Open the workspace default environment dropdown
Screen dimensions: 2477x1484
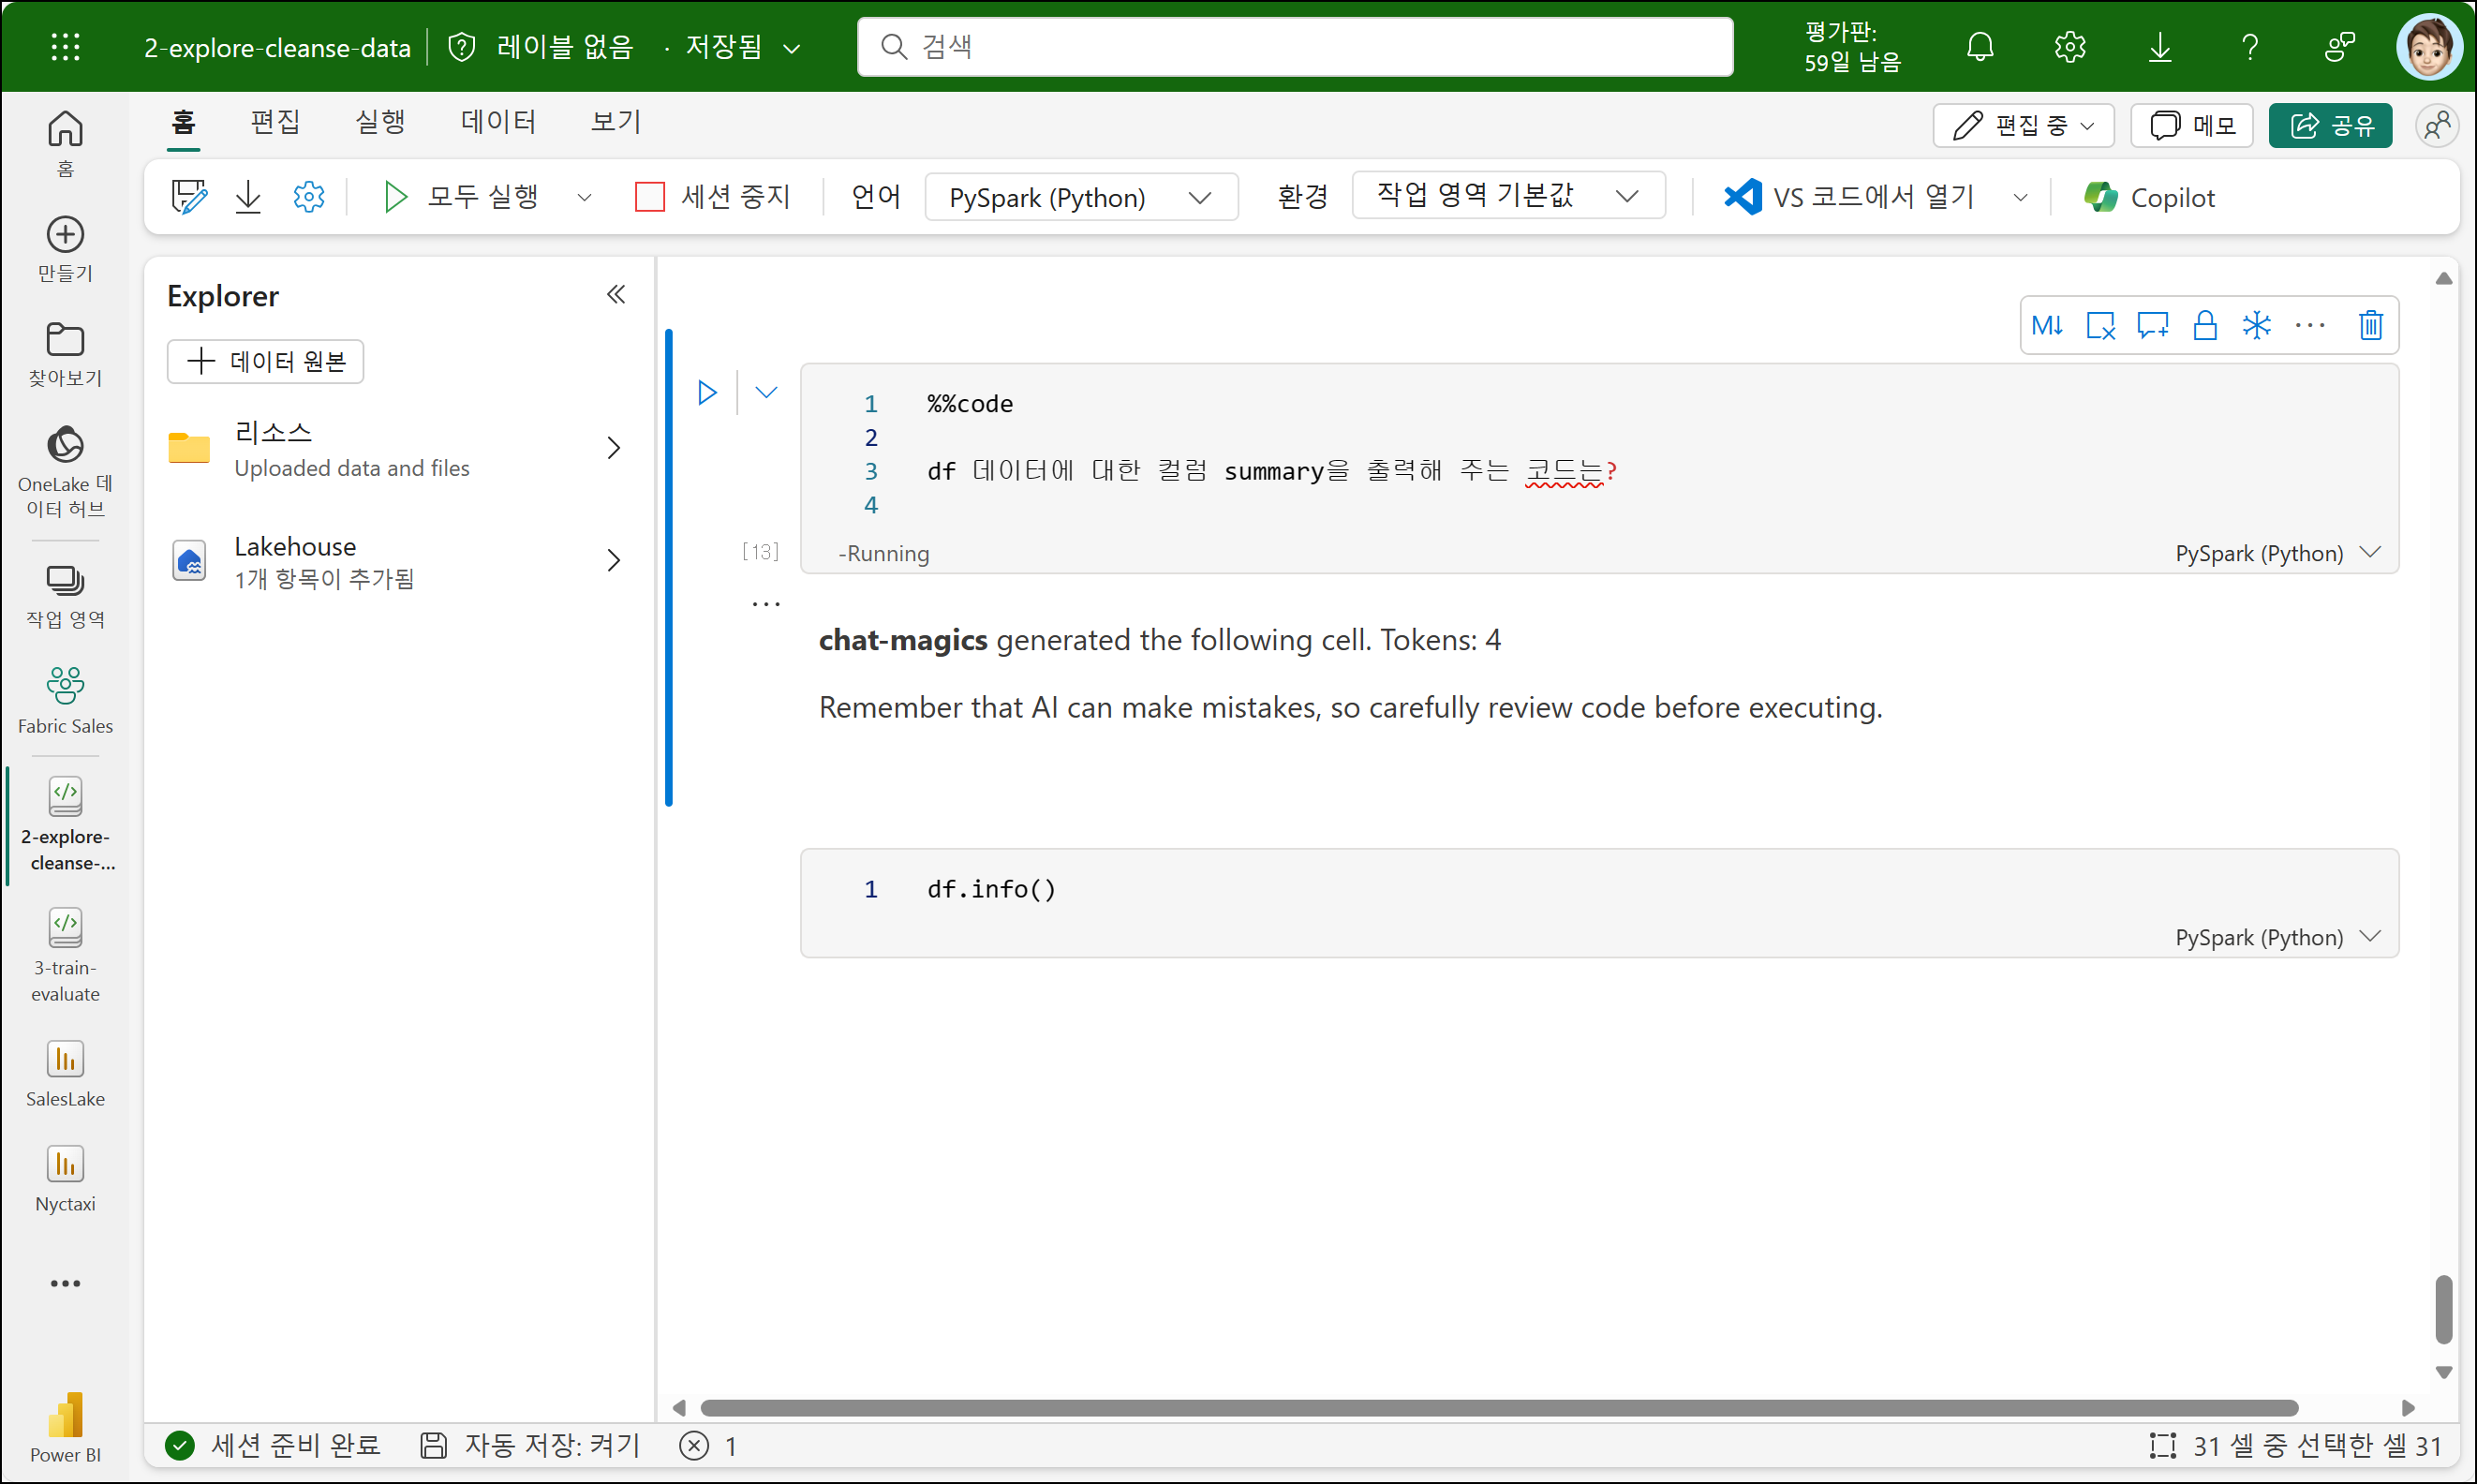click(x=1507, y=195)
